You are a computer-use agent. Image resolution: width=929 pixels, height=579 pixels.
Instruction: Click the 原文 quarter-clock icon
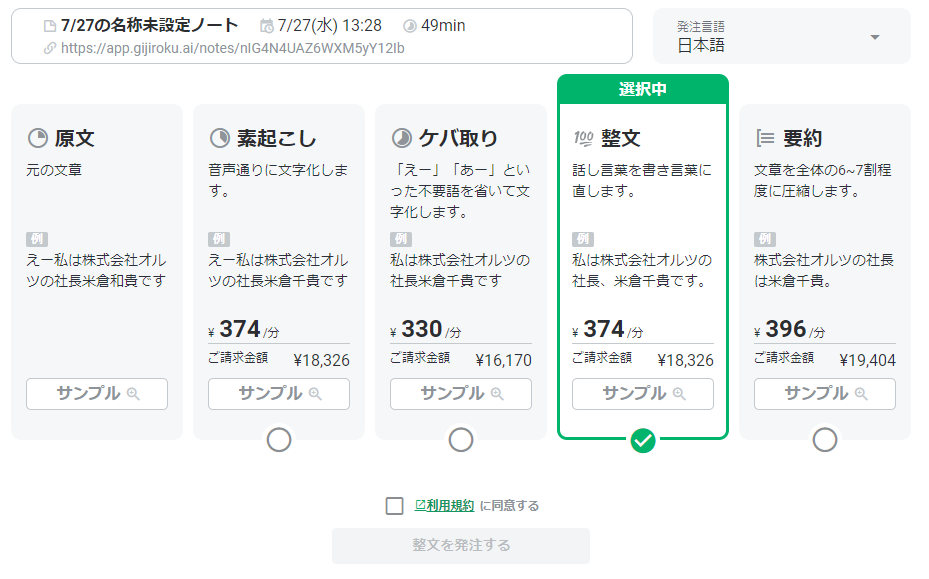38,138
